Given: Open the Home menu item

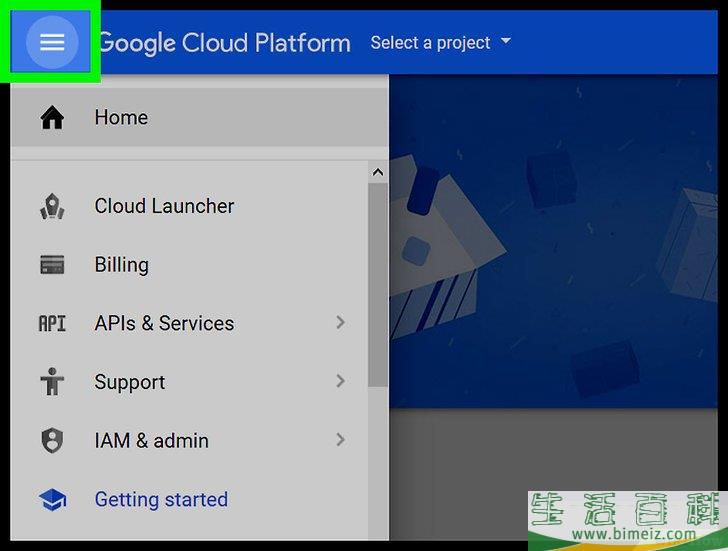Looking at the screenshot, I should pos(199,117).
